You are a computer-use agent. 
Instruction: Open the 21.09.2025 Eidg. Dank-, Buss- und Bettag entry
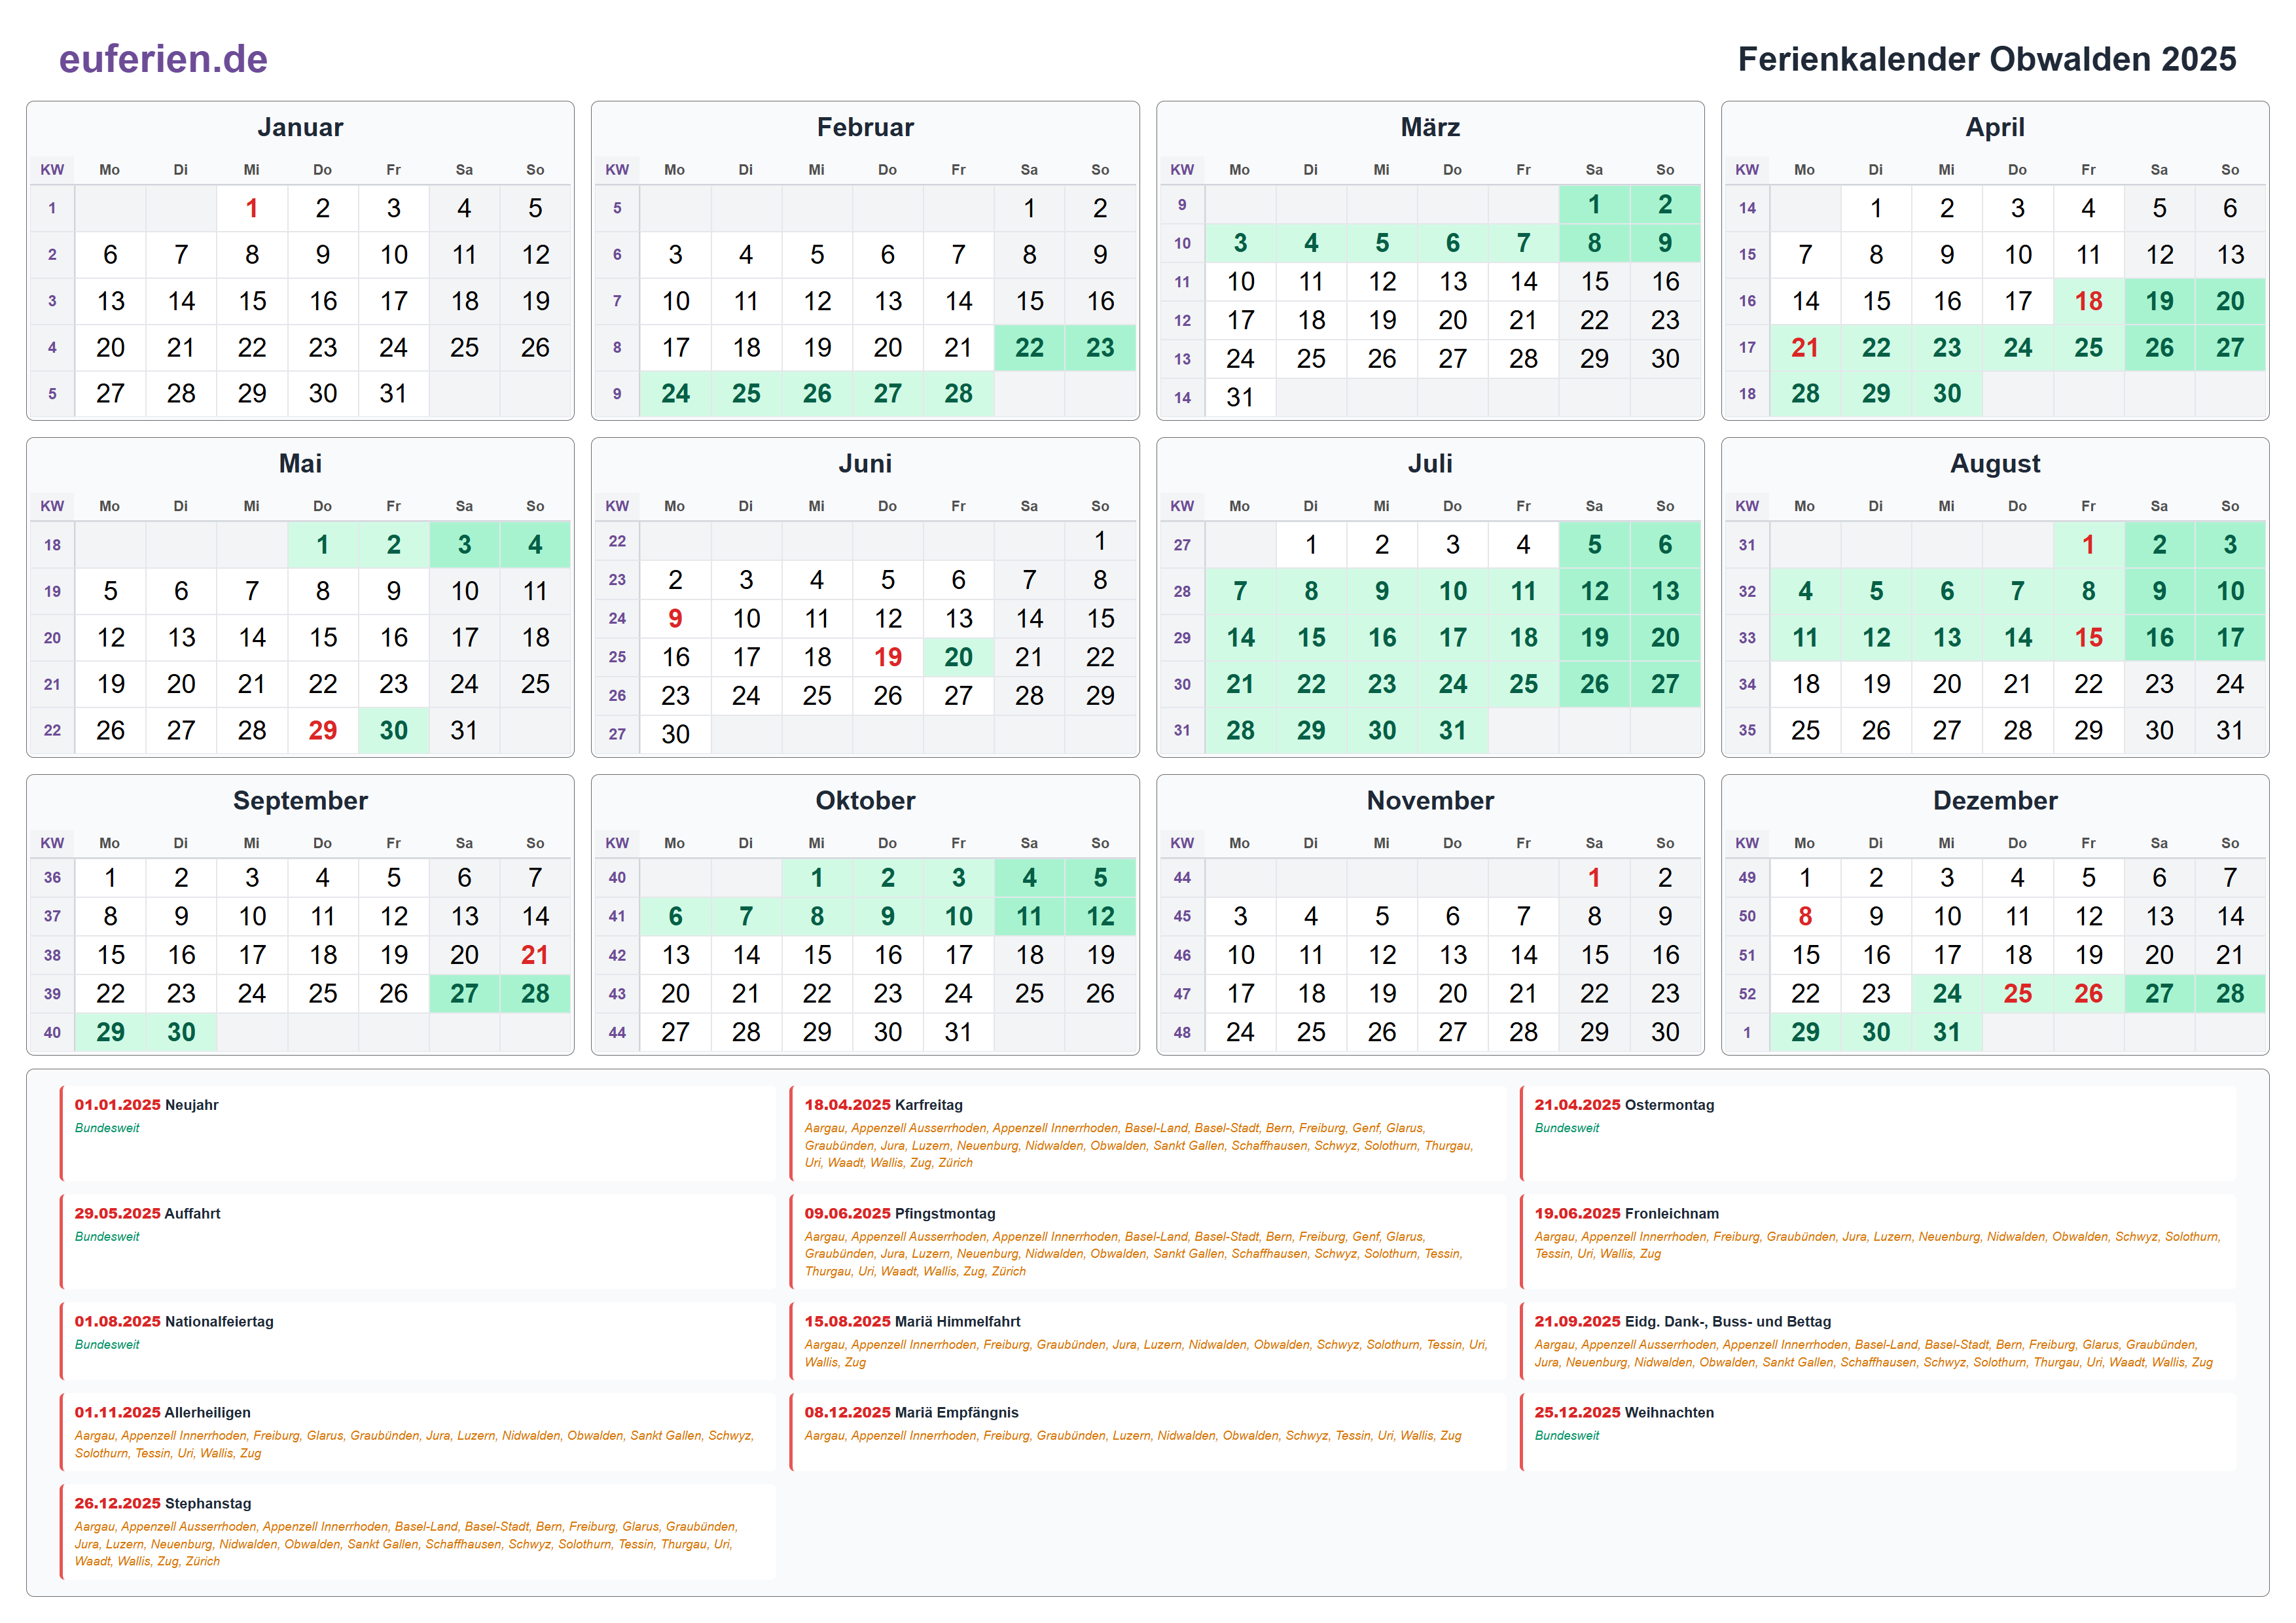(x=1878, y=1342)
